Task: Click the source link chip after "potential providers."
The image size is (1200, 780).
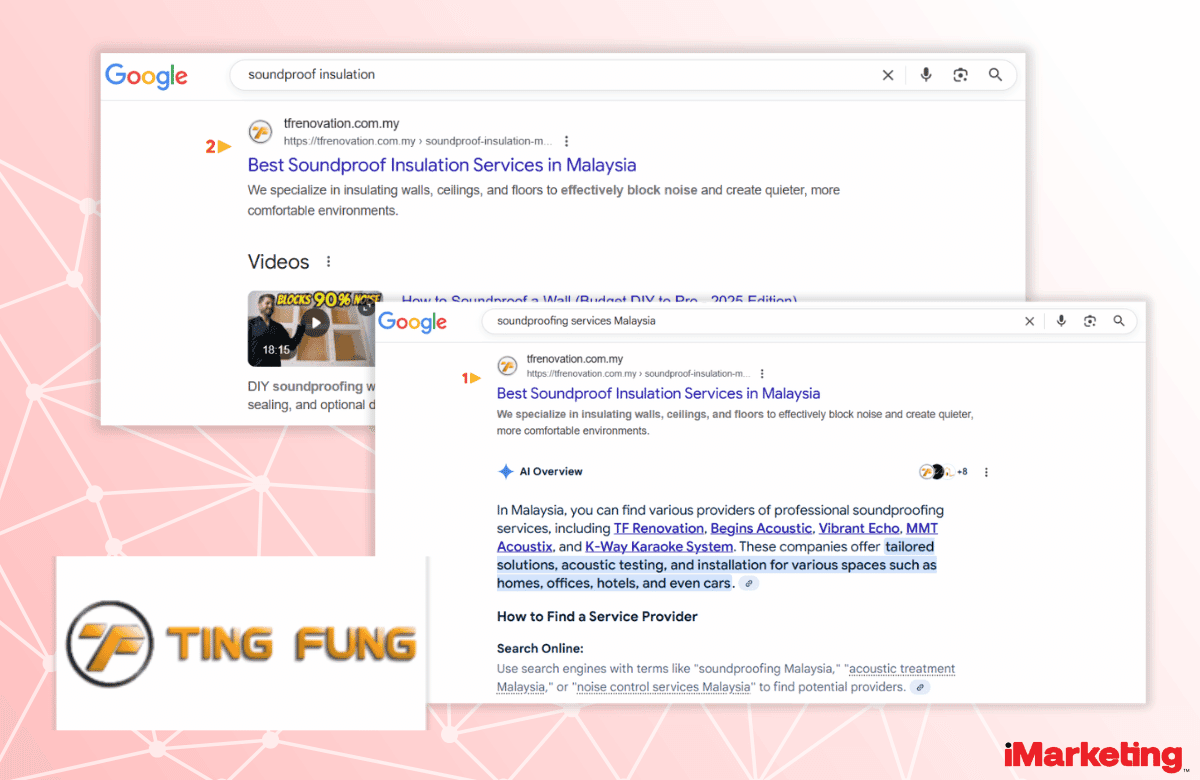Action: [920, 687]
